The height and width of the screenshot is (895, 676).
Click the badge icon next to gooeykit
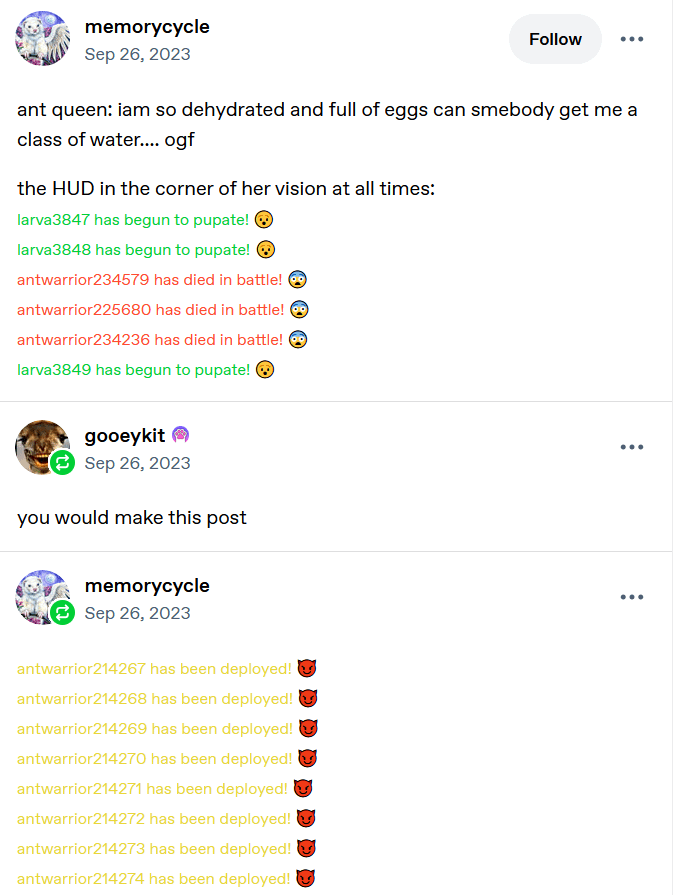coord(181,435)
